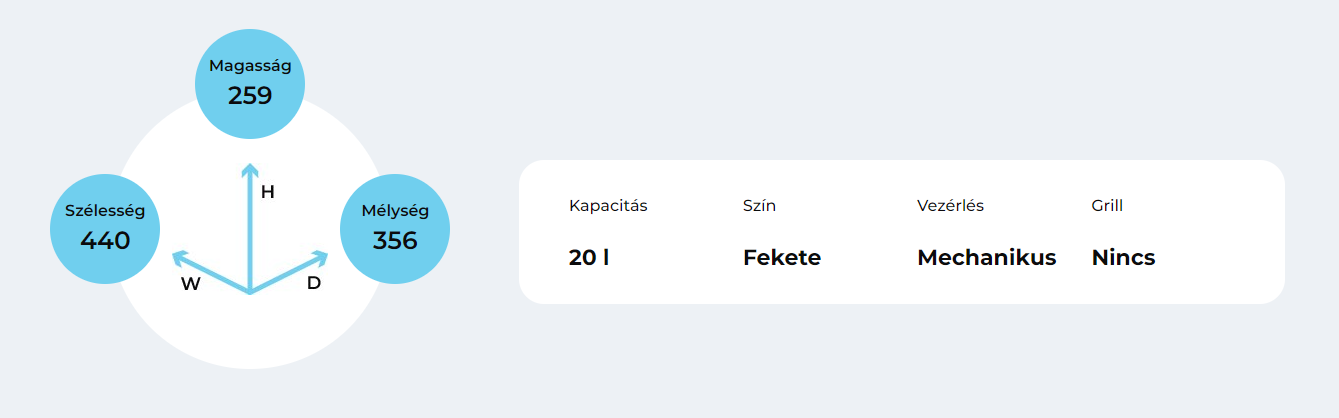Click the number 440 in the width circle
Image resolution: width=1339 pixels, height=418 pixels.
(105, 241)
